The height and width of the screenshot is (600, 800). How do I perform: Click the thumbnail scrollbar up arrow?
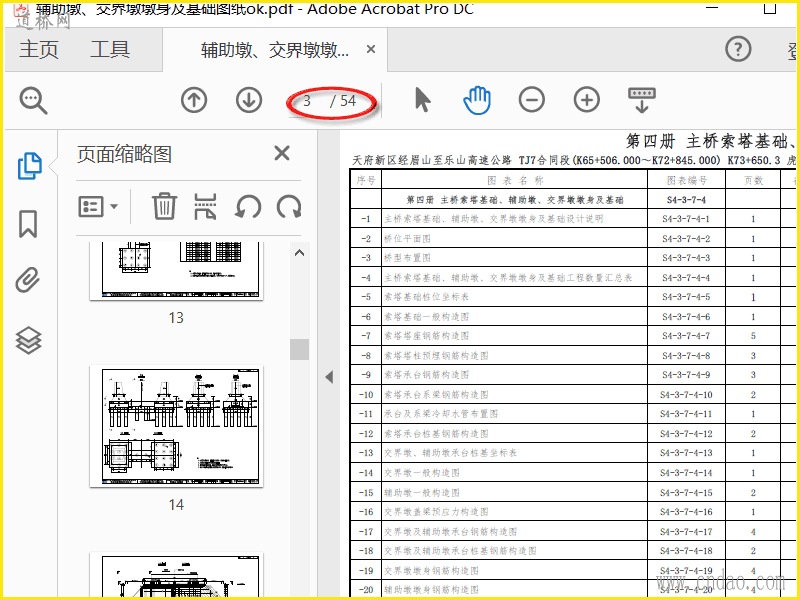tap(299, 252)
